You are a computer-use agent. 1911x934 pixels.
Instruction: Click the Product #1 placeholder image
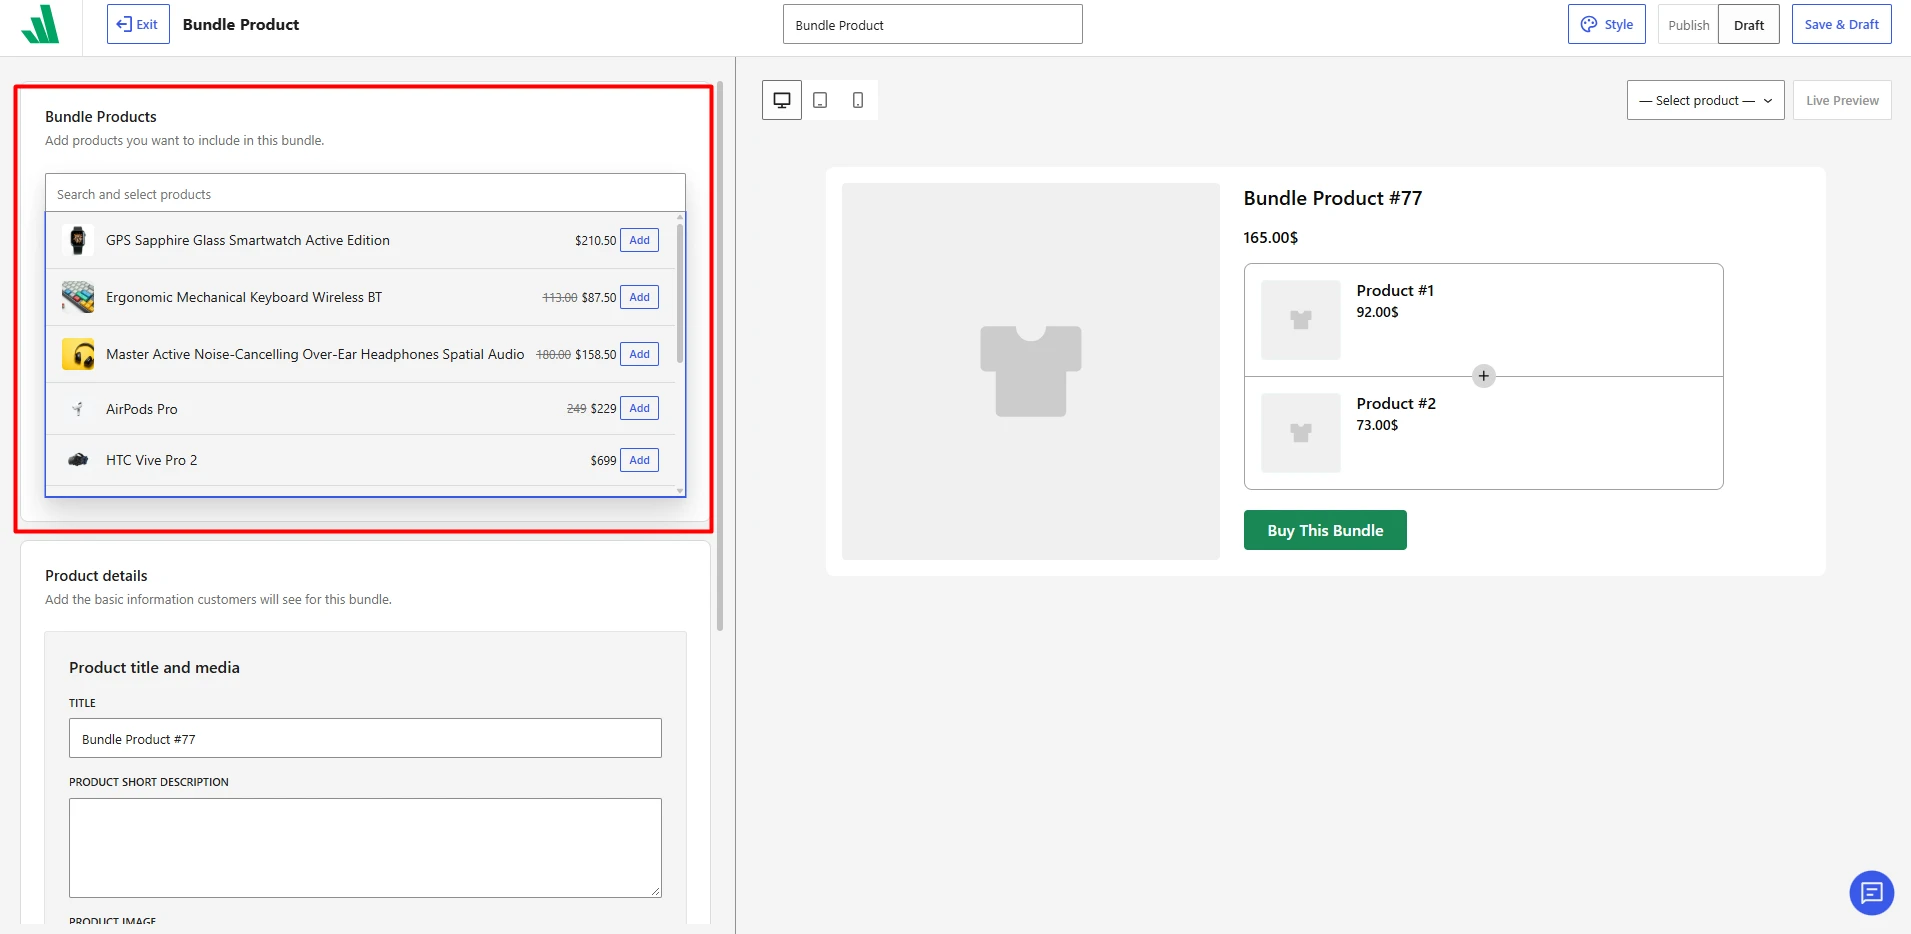[x=1300, y=320]
